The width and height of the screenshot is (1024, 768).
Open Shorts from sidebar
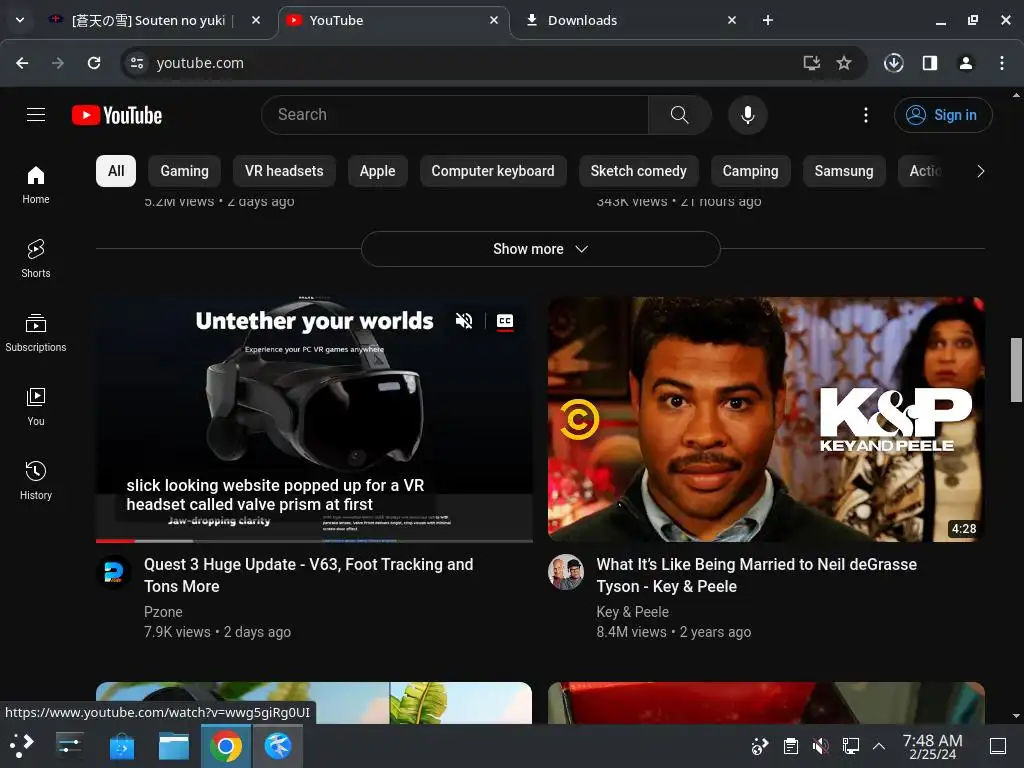(x=36, y=259)
